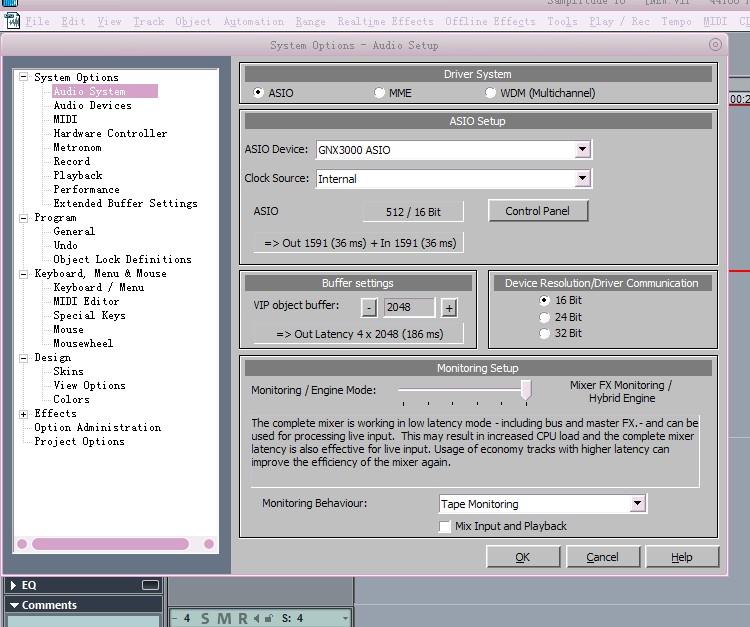Toggle the speaker monitor icon on track 4
The width and height of the screenshot is (750, 627).
tap(256, 619)
